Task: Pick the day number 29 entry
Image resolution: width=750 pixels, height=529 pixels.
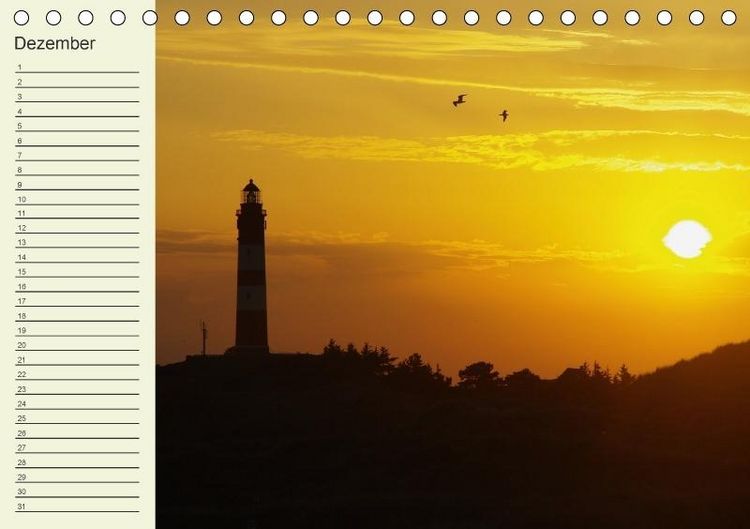Action: [77, 477]
